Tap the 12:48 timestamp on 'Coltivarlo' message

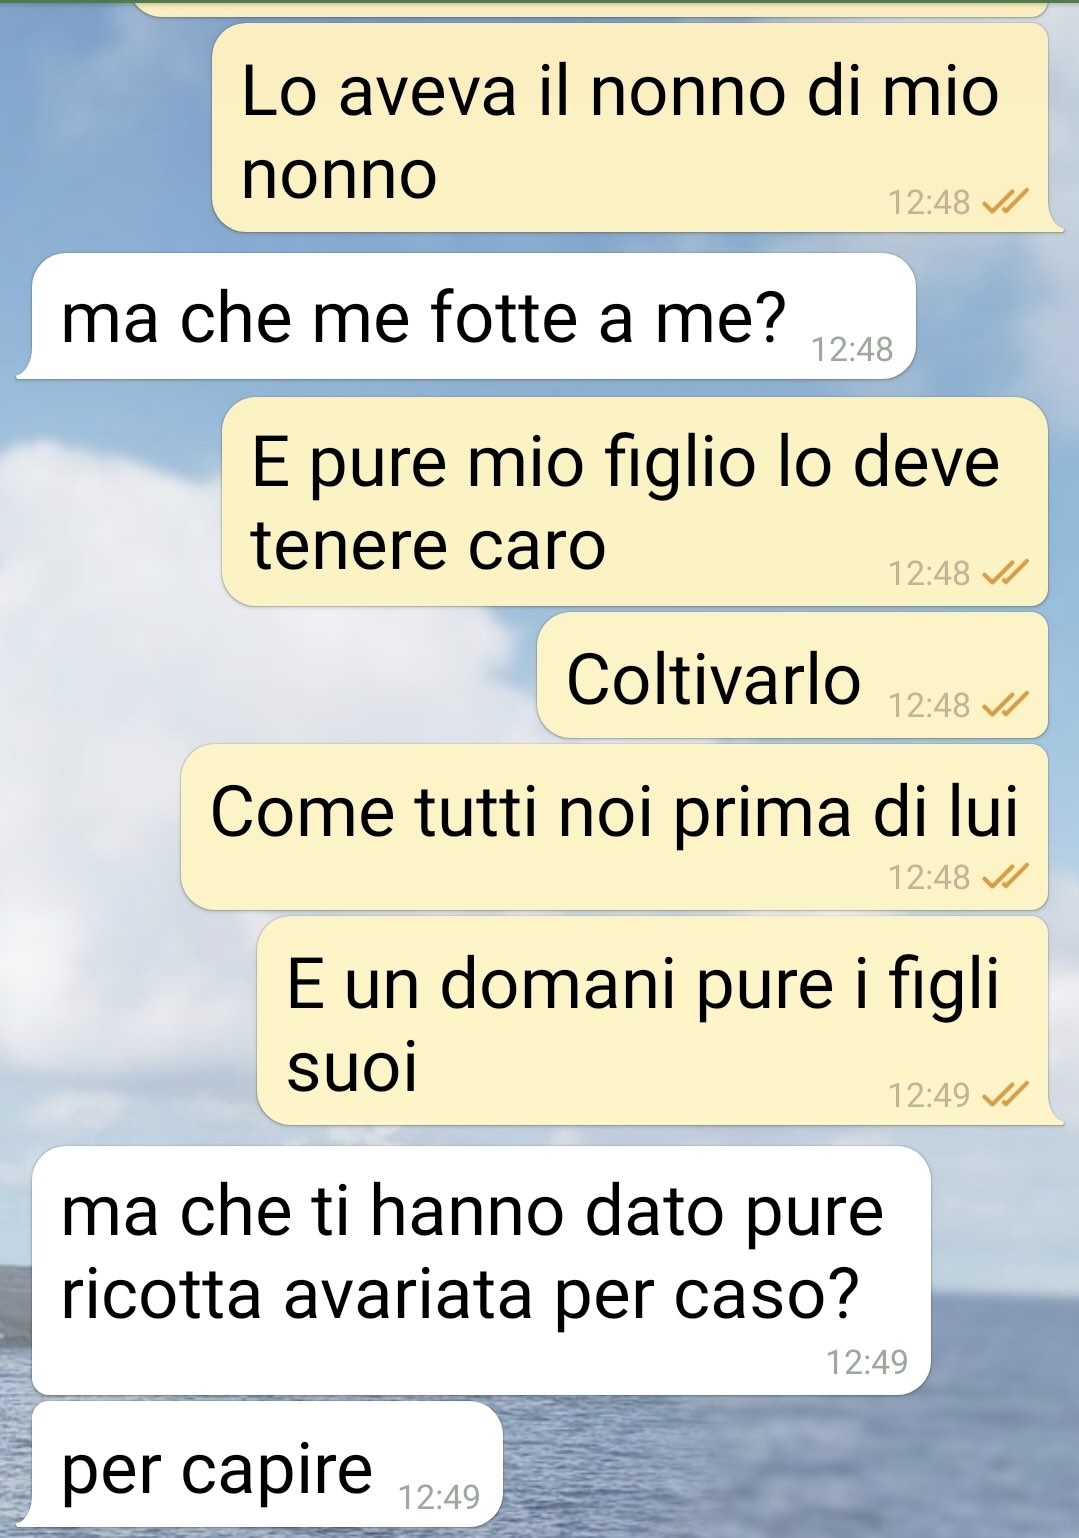click(929, 706)
